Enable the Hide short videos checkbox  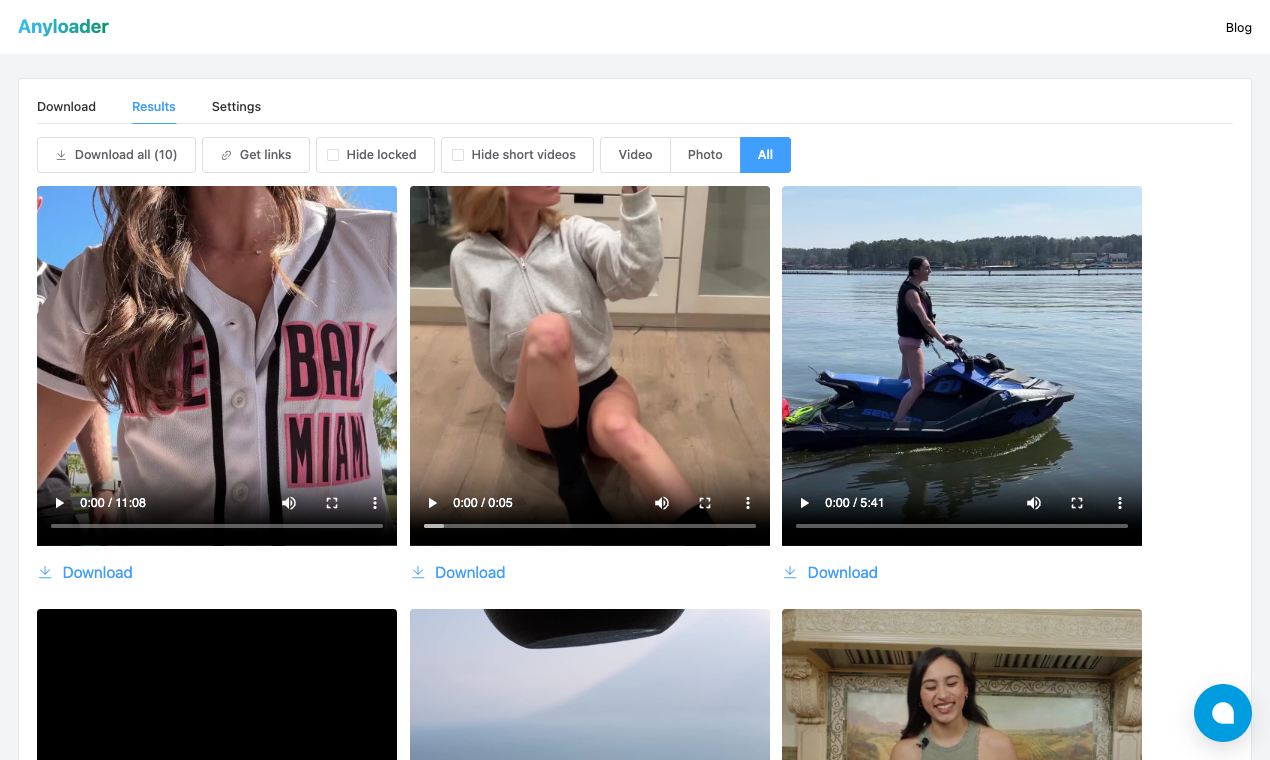(x=458, y=155)
